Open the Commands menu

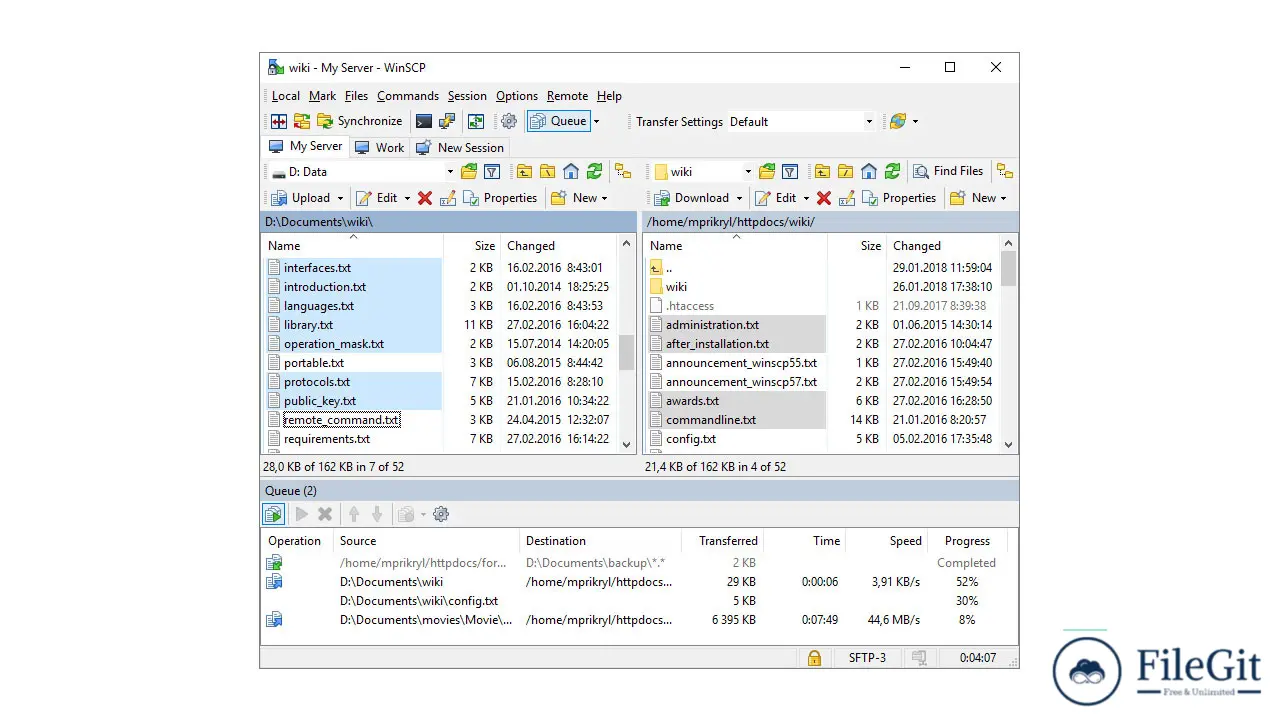(x=408, y=96)
